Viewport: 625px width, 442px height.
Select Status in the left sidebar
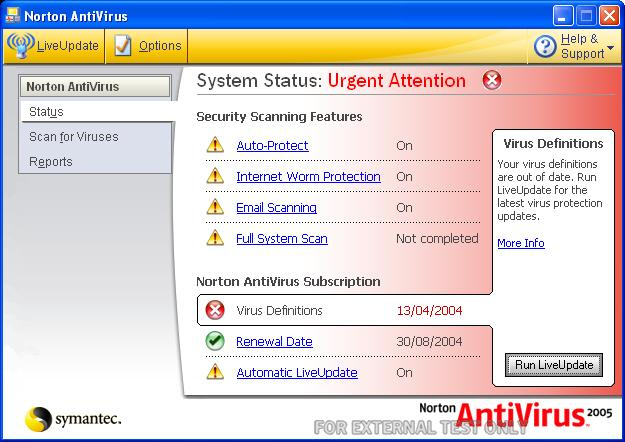[x=46, y=112]
